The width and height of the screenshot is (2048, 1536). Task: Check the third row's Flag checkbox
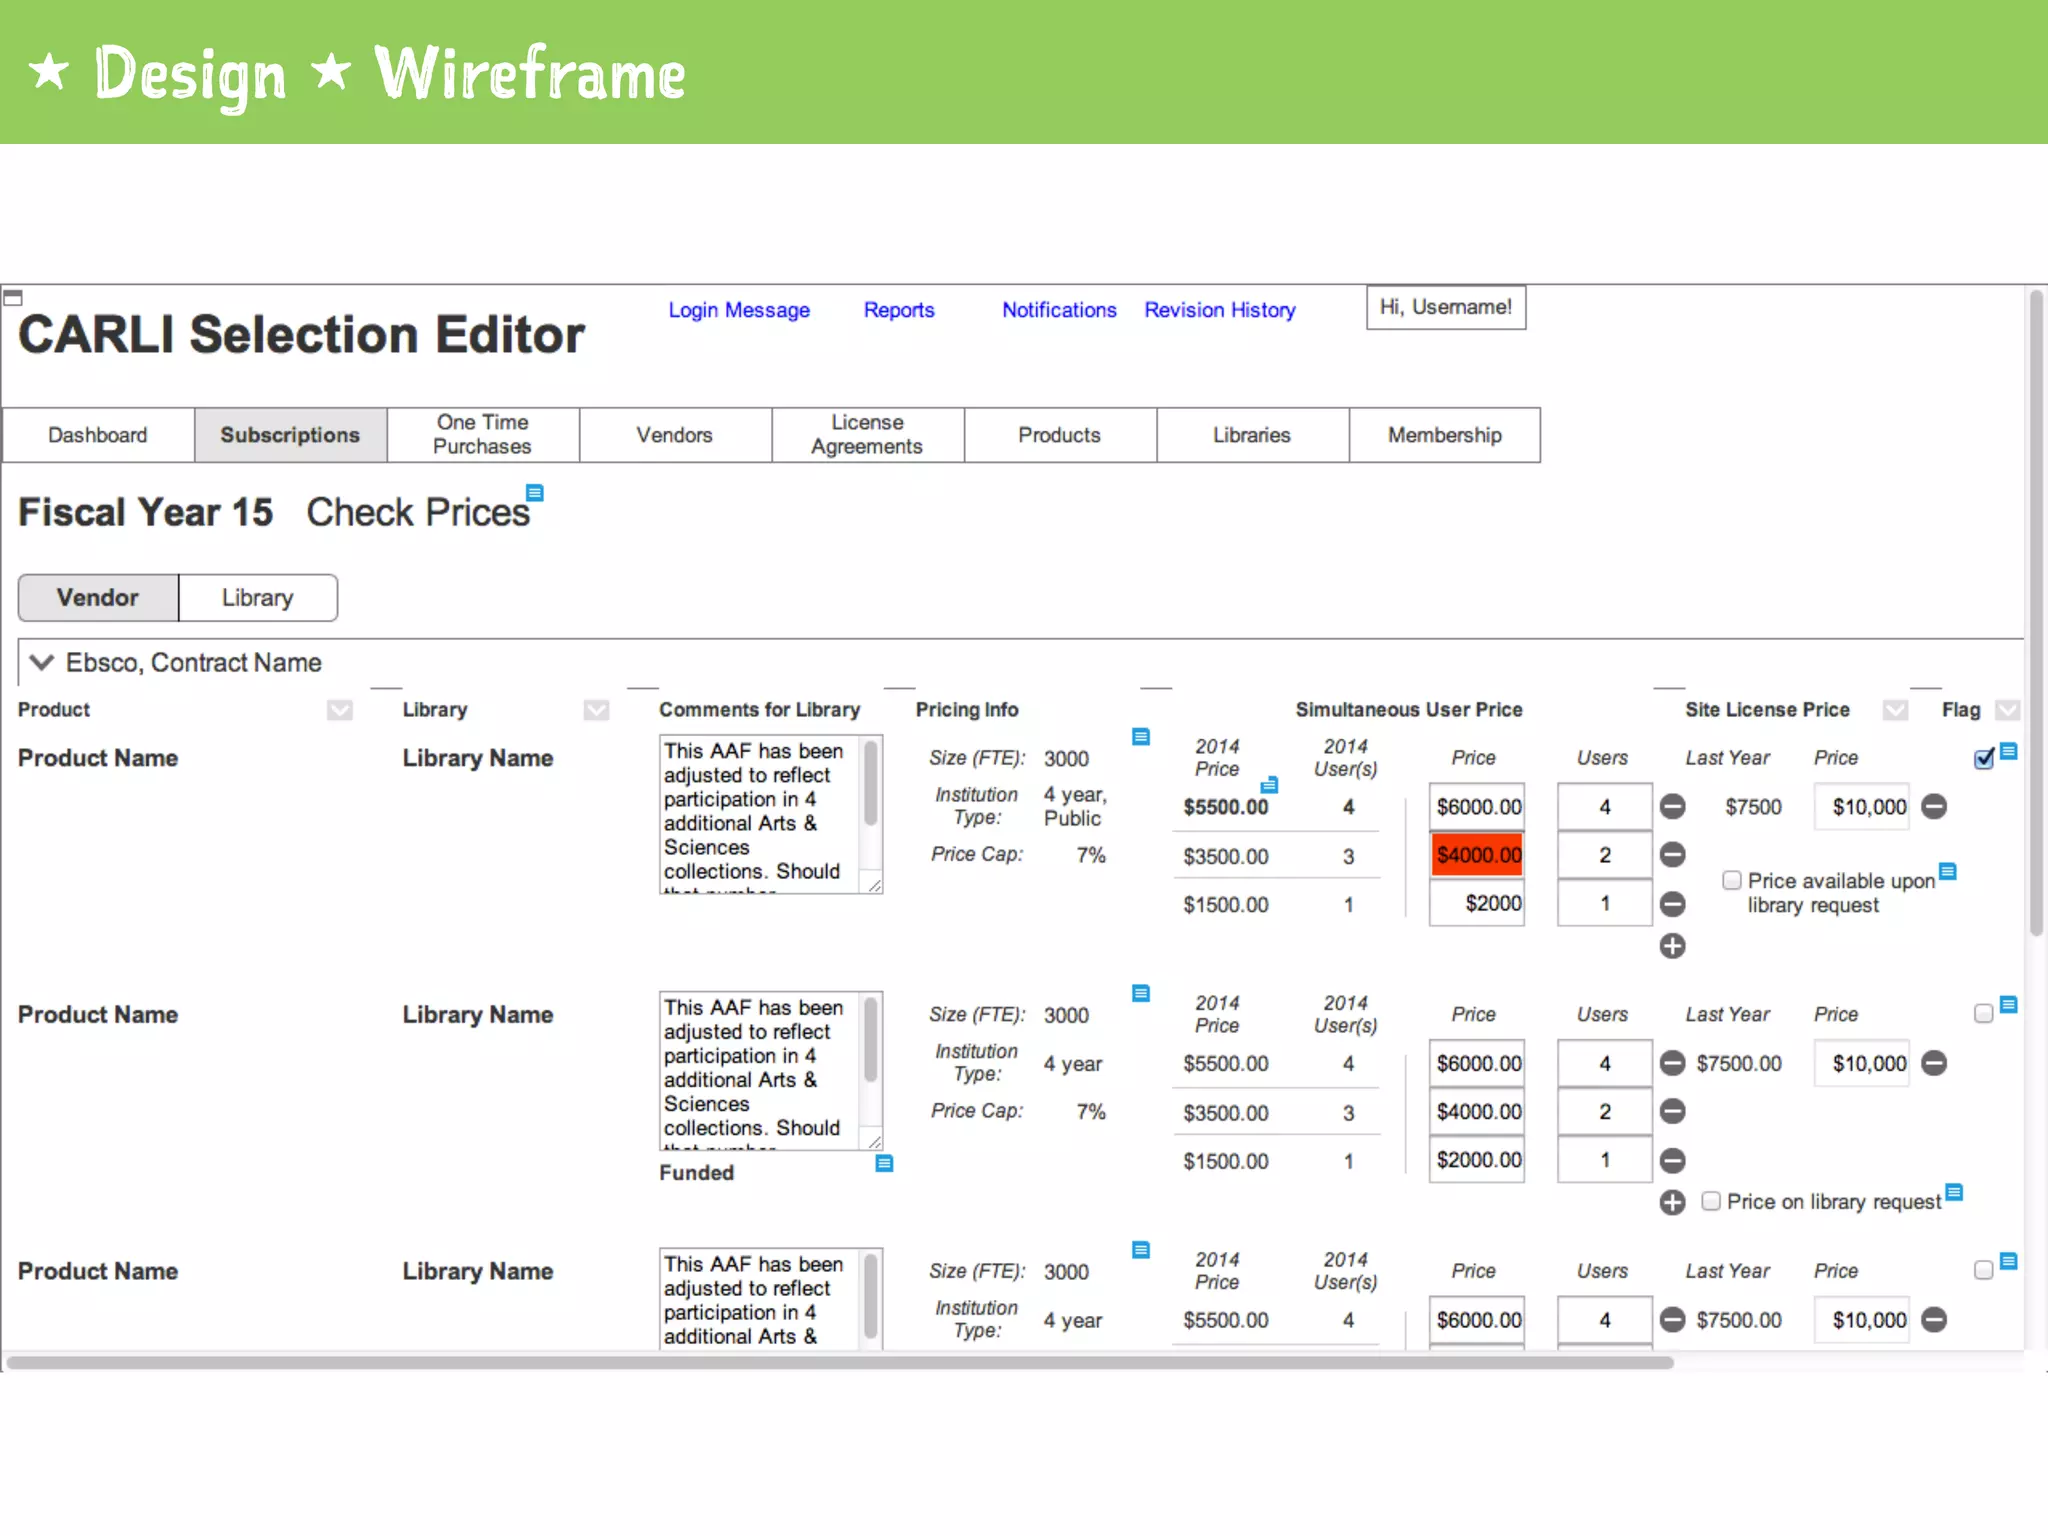1984,1270
